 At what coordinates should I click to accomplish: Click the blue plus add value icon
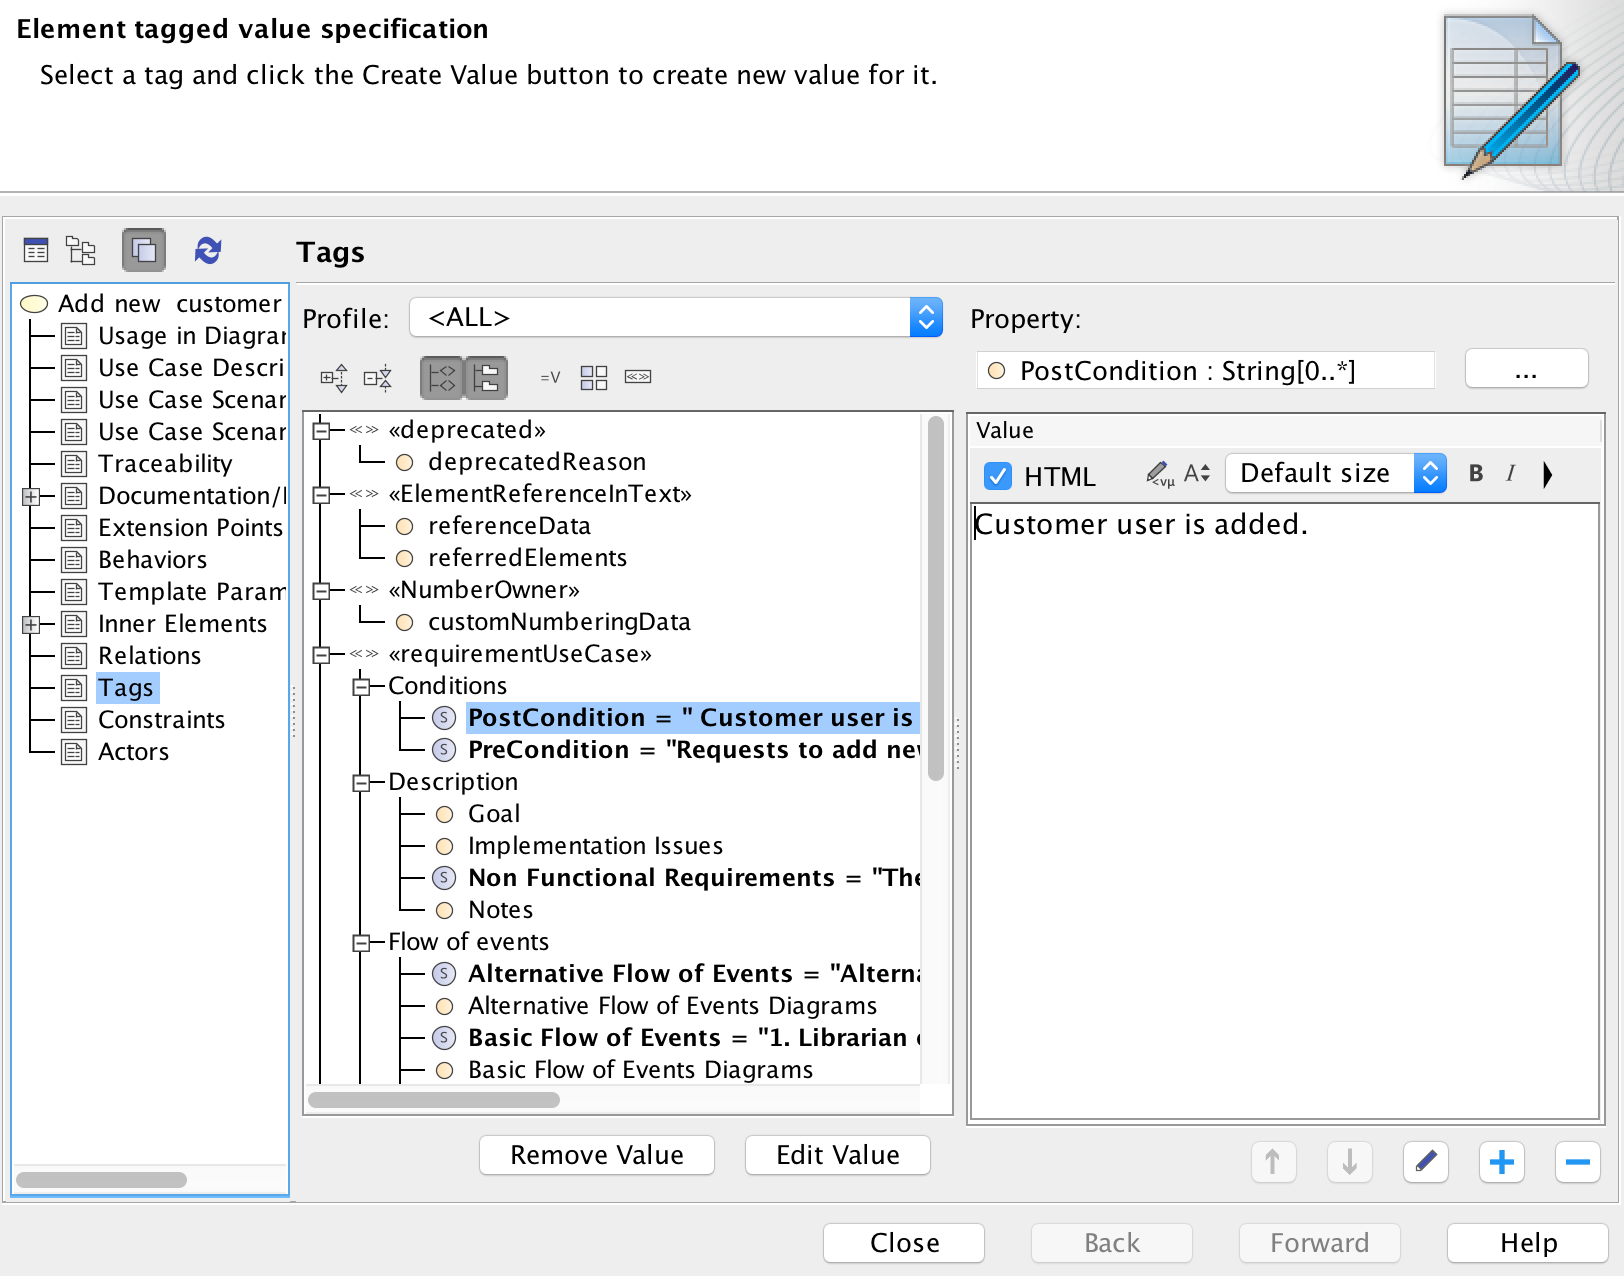(1501, 1162)
